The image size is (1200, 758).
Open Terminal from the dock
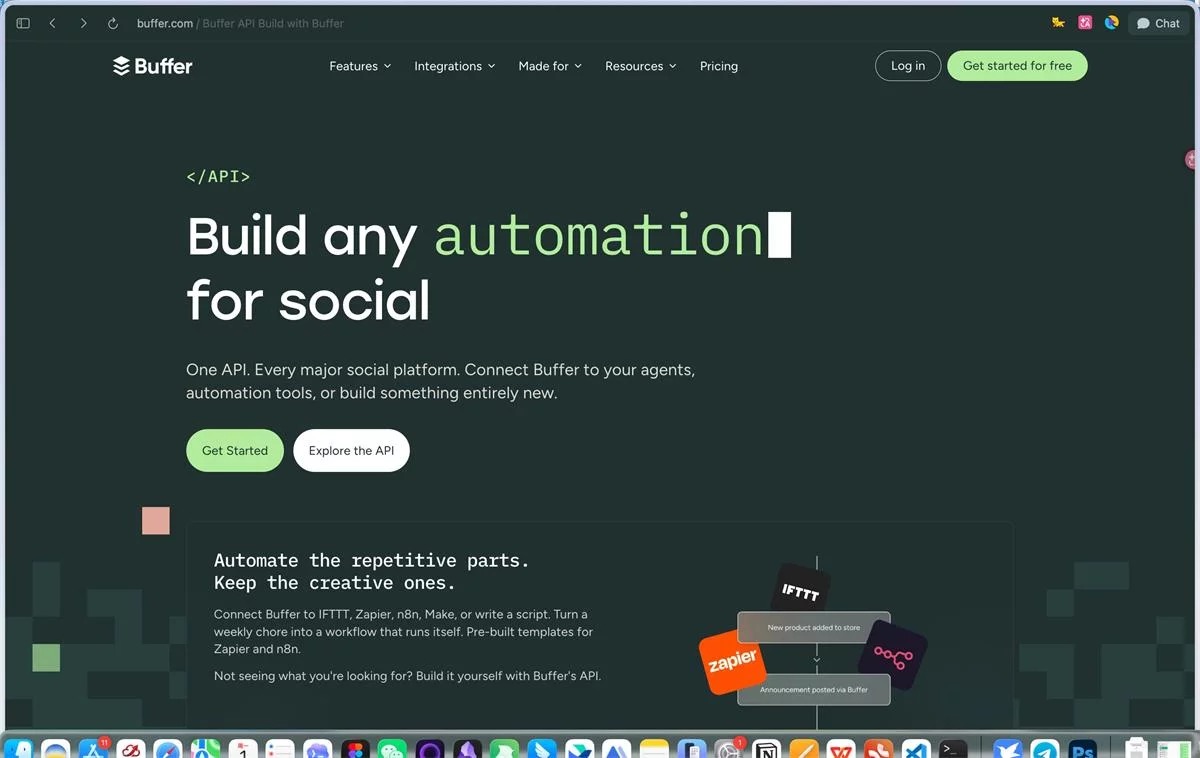coord(953,749)
